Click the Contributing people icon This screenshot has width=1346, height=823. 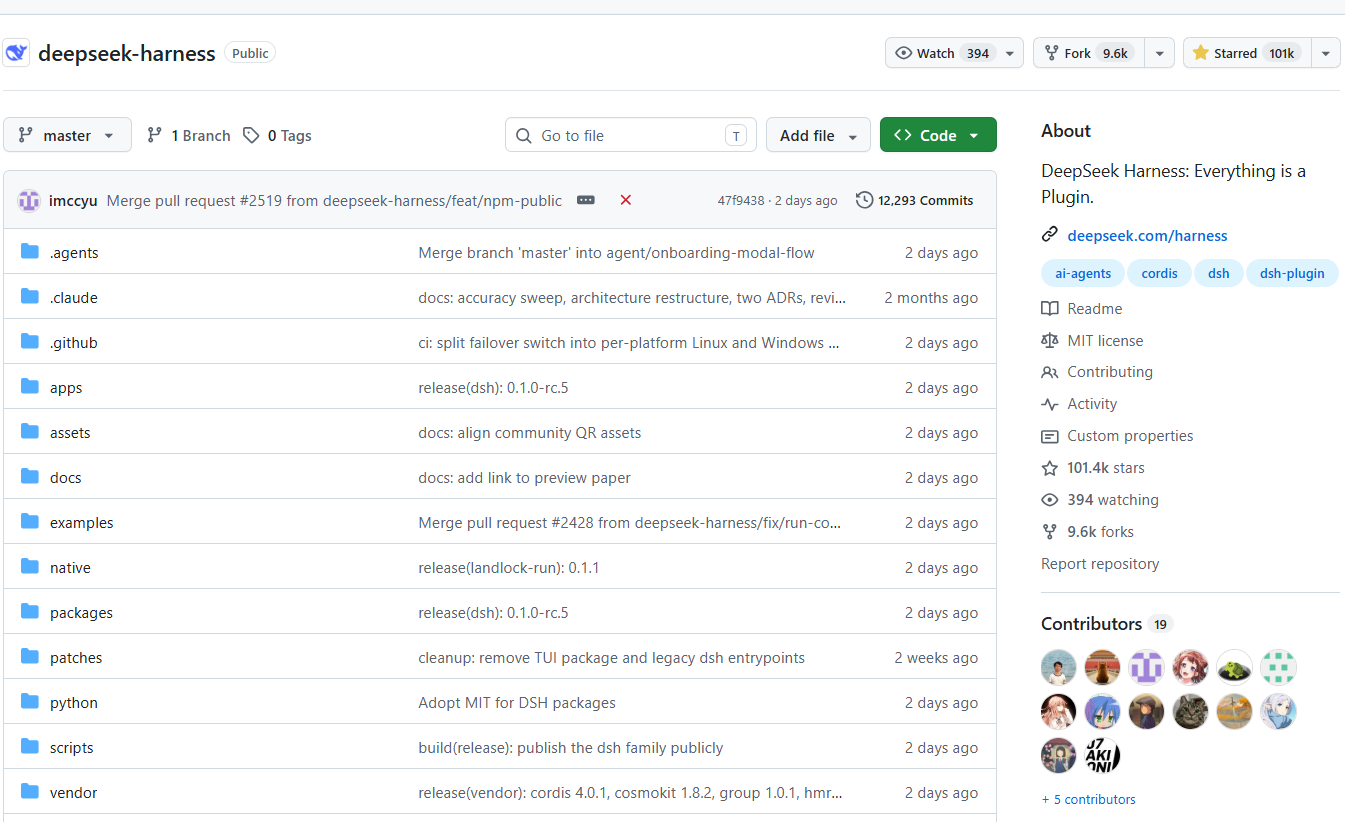pos(1049,372)
